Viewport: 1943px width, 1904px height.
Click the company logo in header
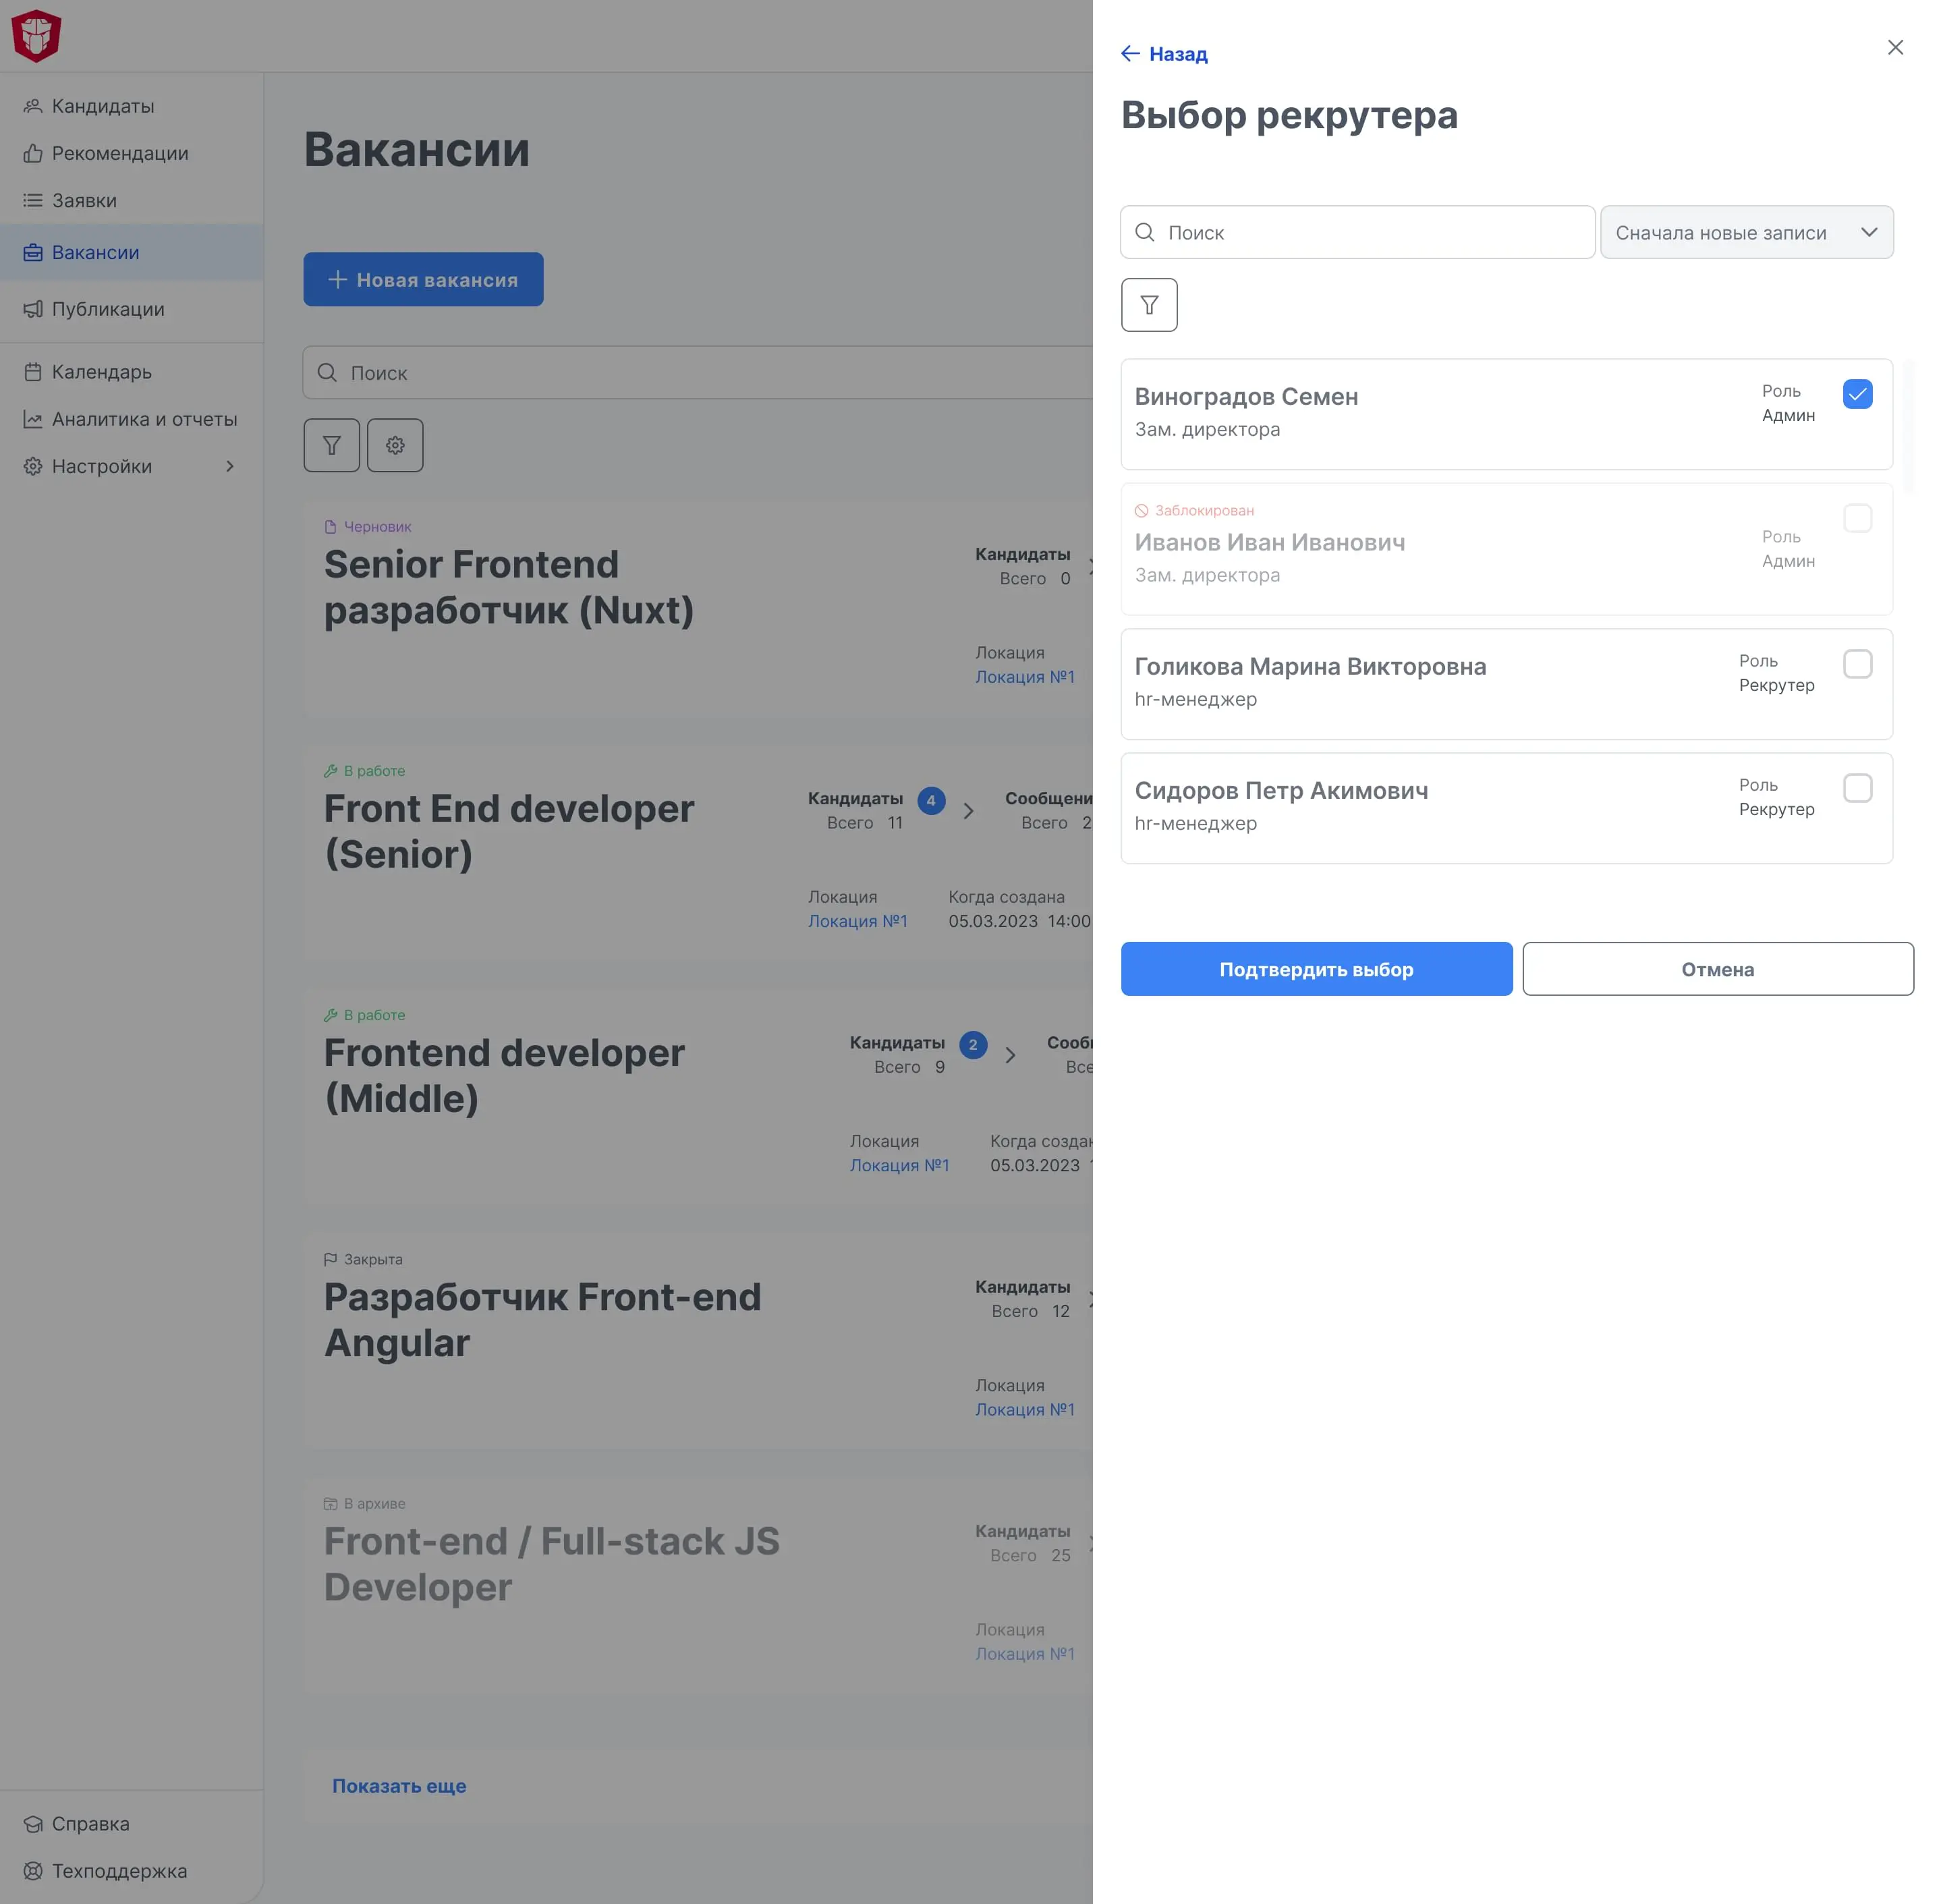37,35
